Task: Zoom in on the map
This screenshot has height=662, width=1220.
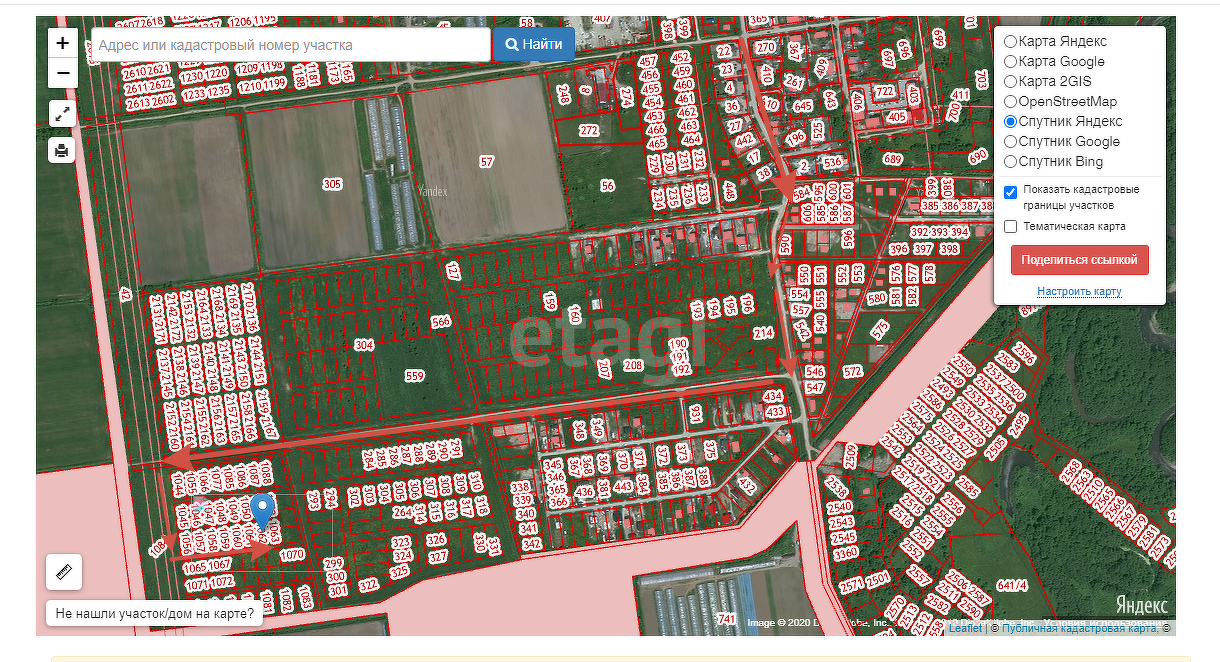Action: 62,43
